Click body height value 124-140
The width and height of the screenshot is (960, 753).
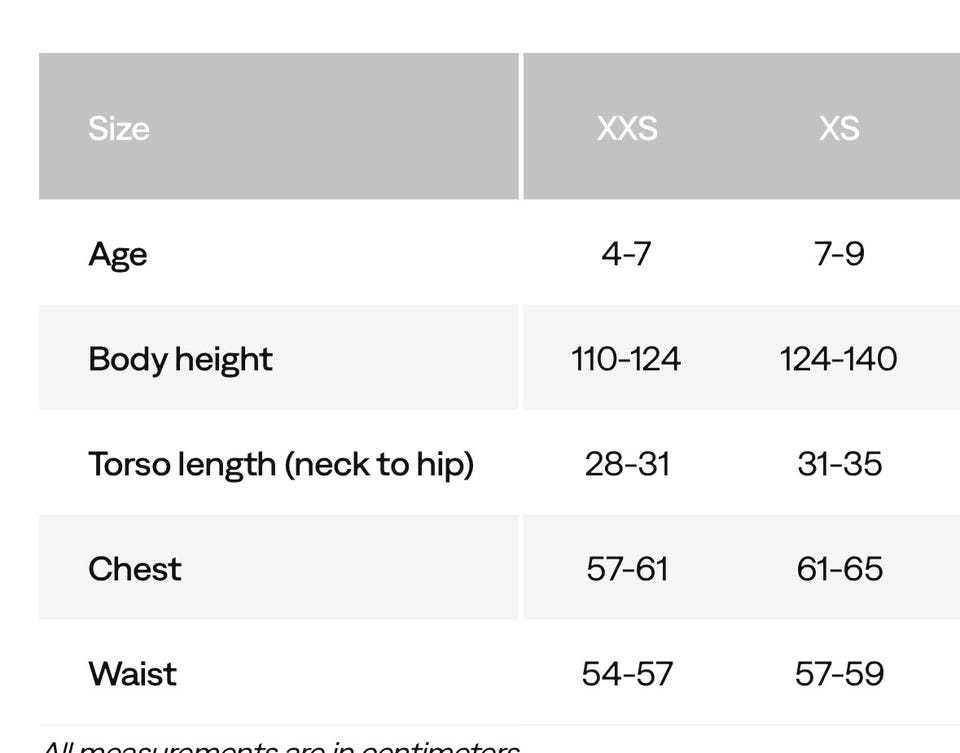click(x=838, y=359)
